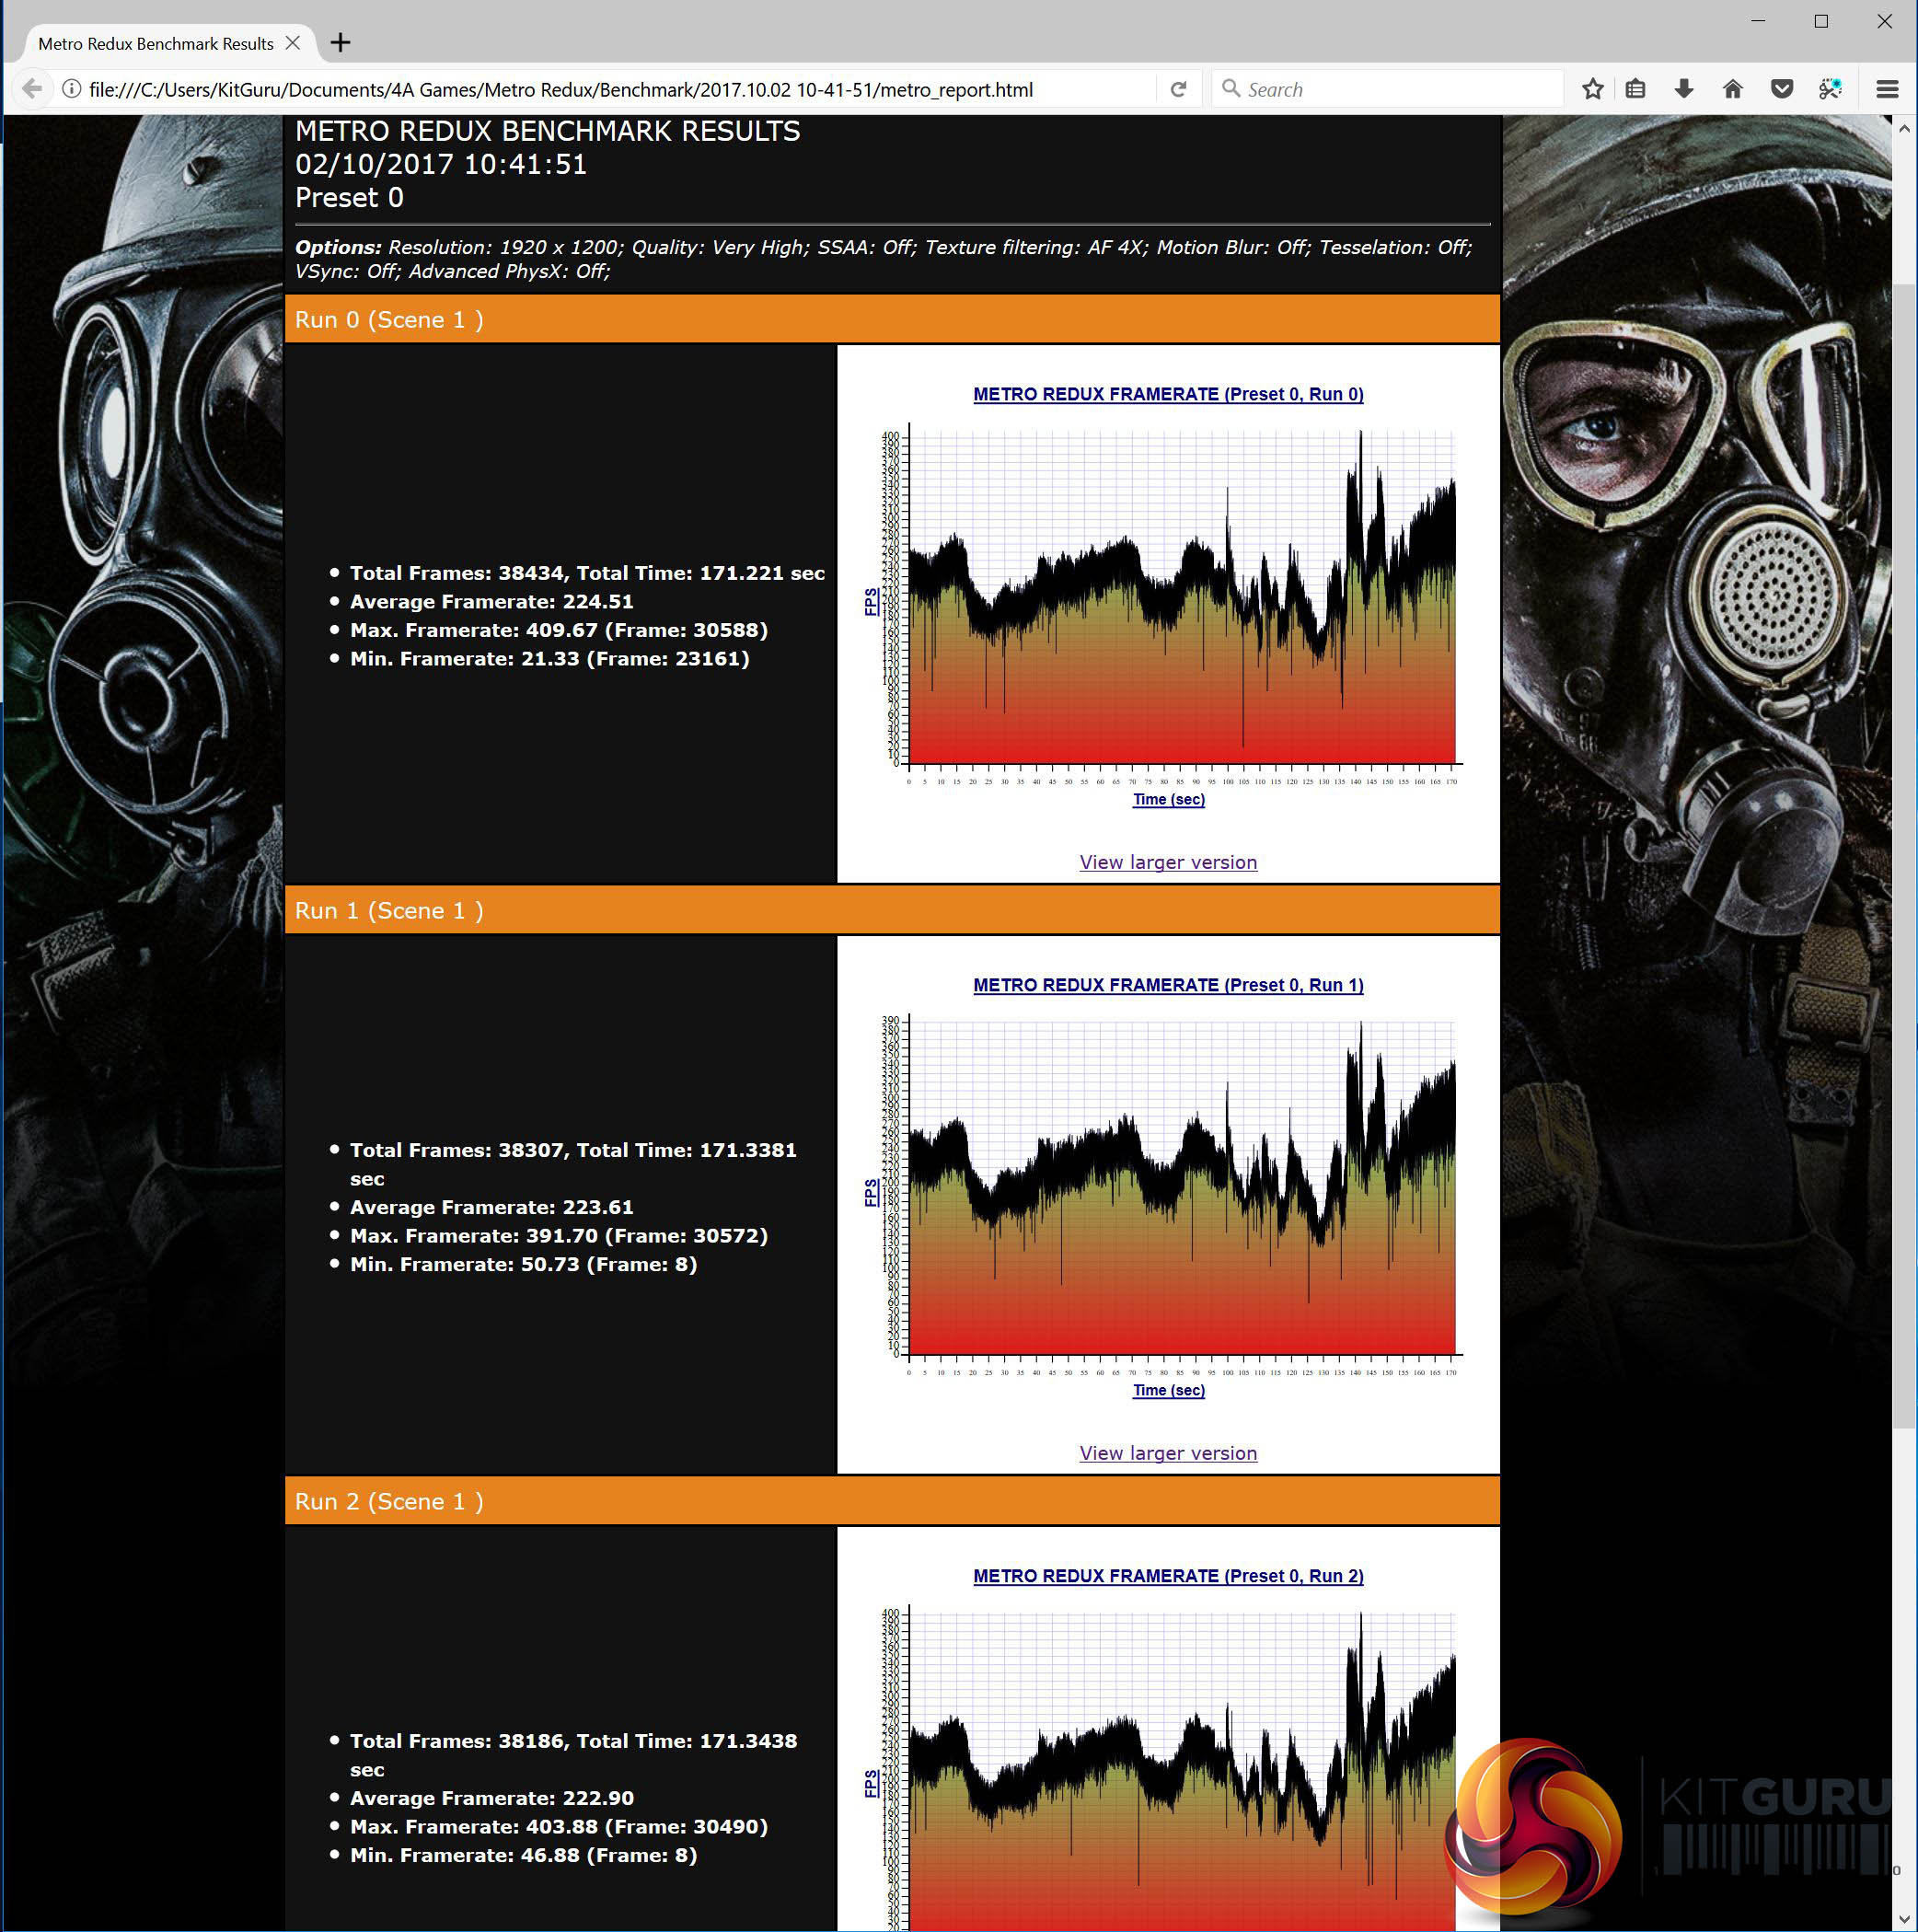Click View larger version link for Run 0
1918x1932 pixels.
tap(1167, 862)
